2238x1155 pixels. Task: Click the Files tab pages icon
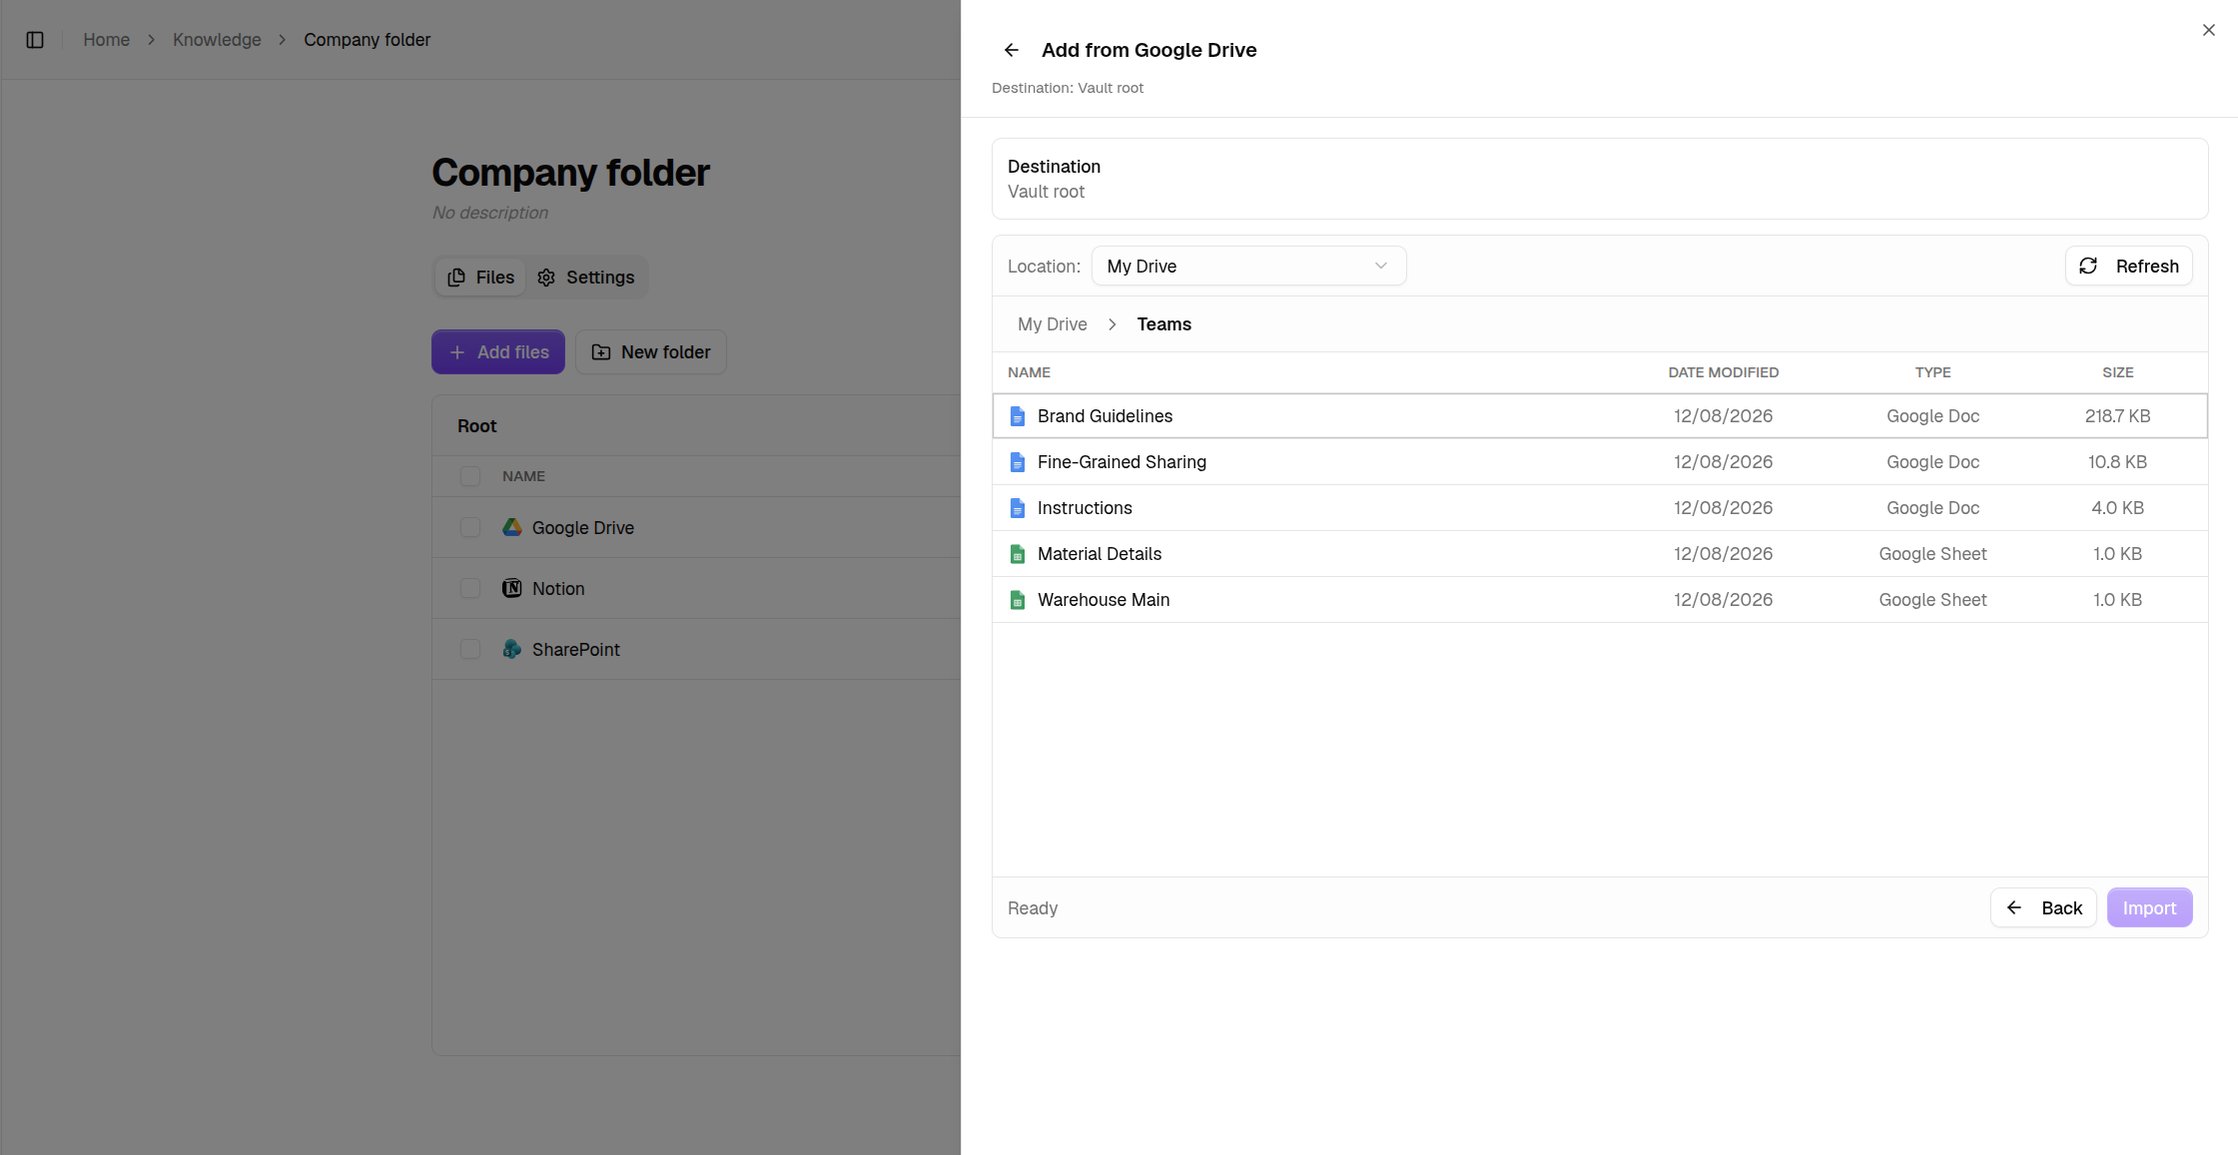click(456, 277)
